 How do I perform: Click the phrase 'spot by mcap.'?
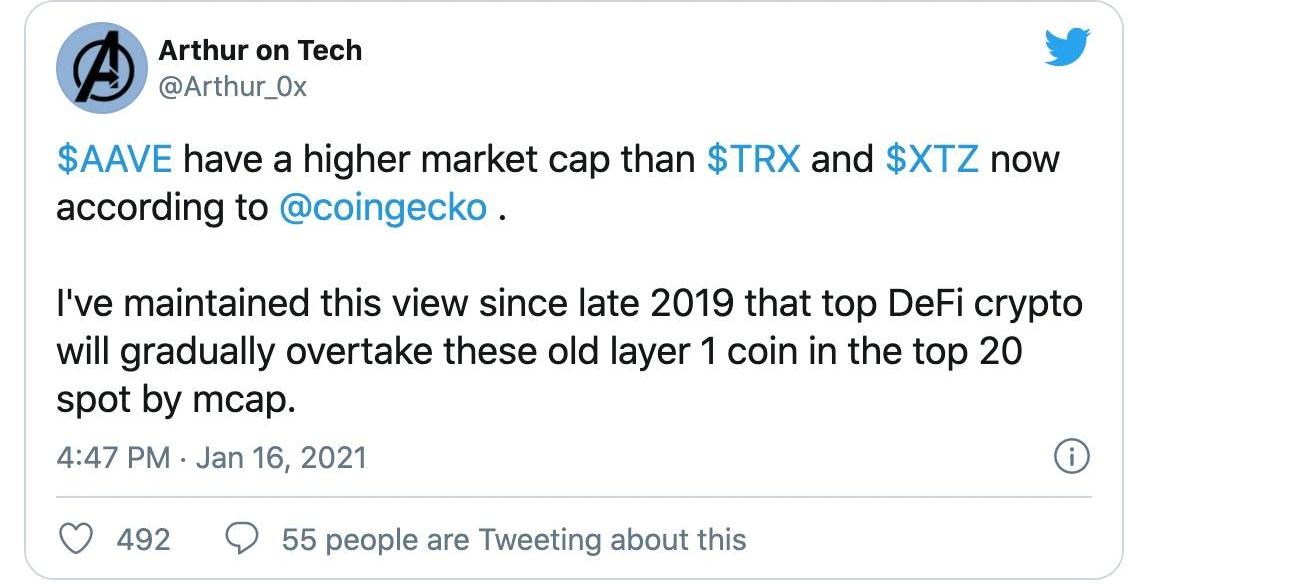177,400
